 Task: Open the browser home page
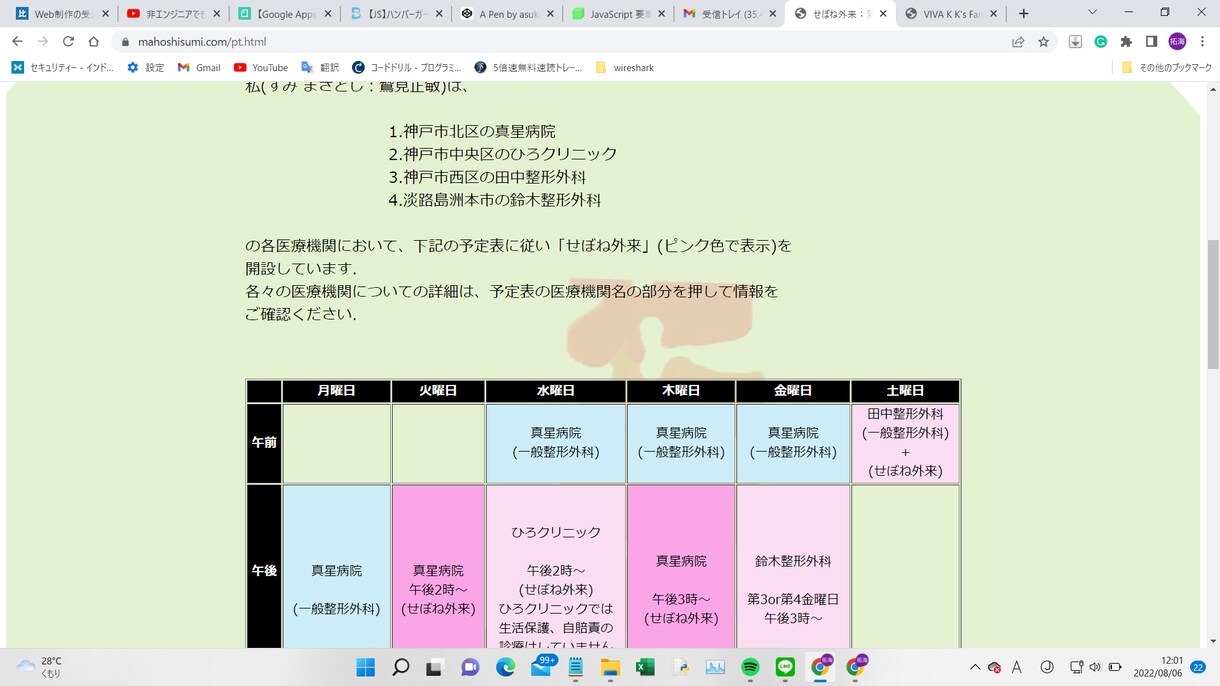click(x=94, y=41)
